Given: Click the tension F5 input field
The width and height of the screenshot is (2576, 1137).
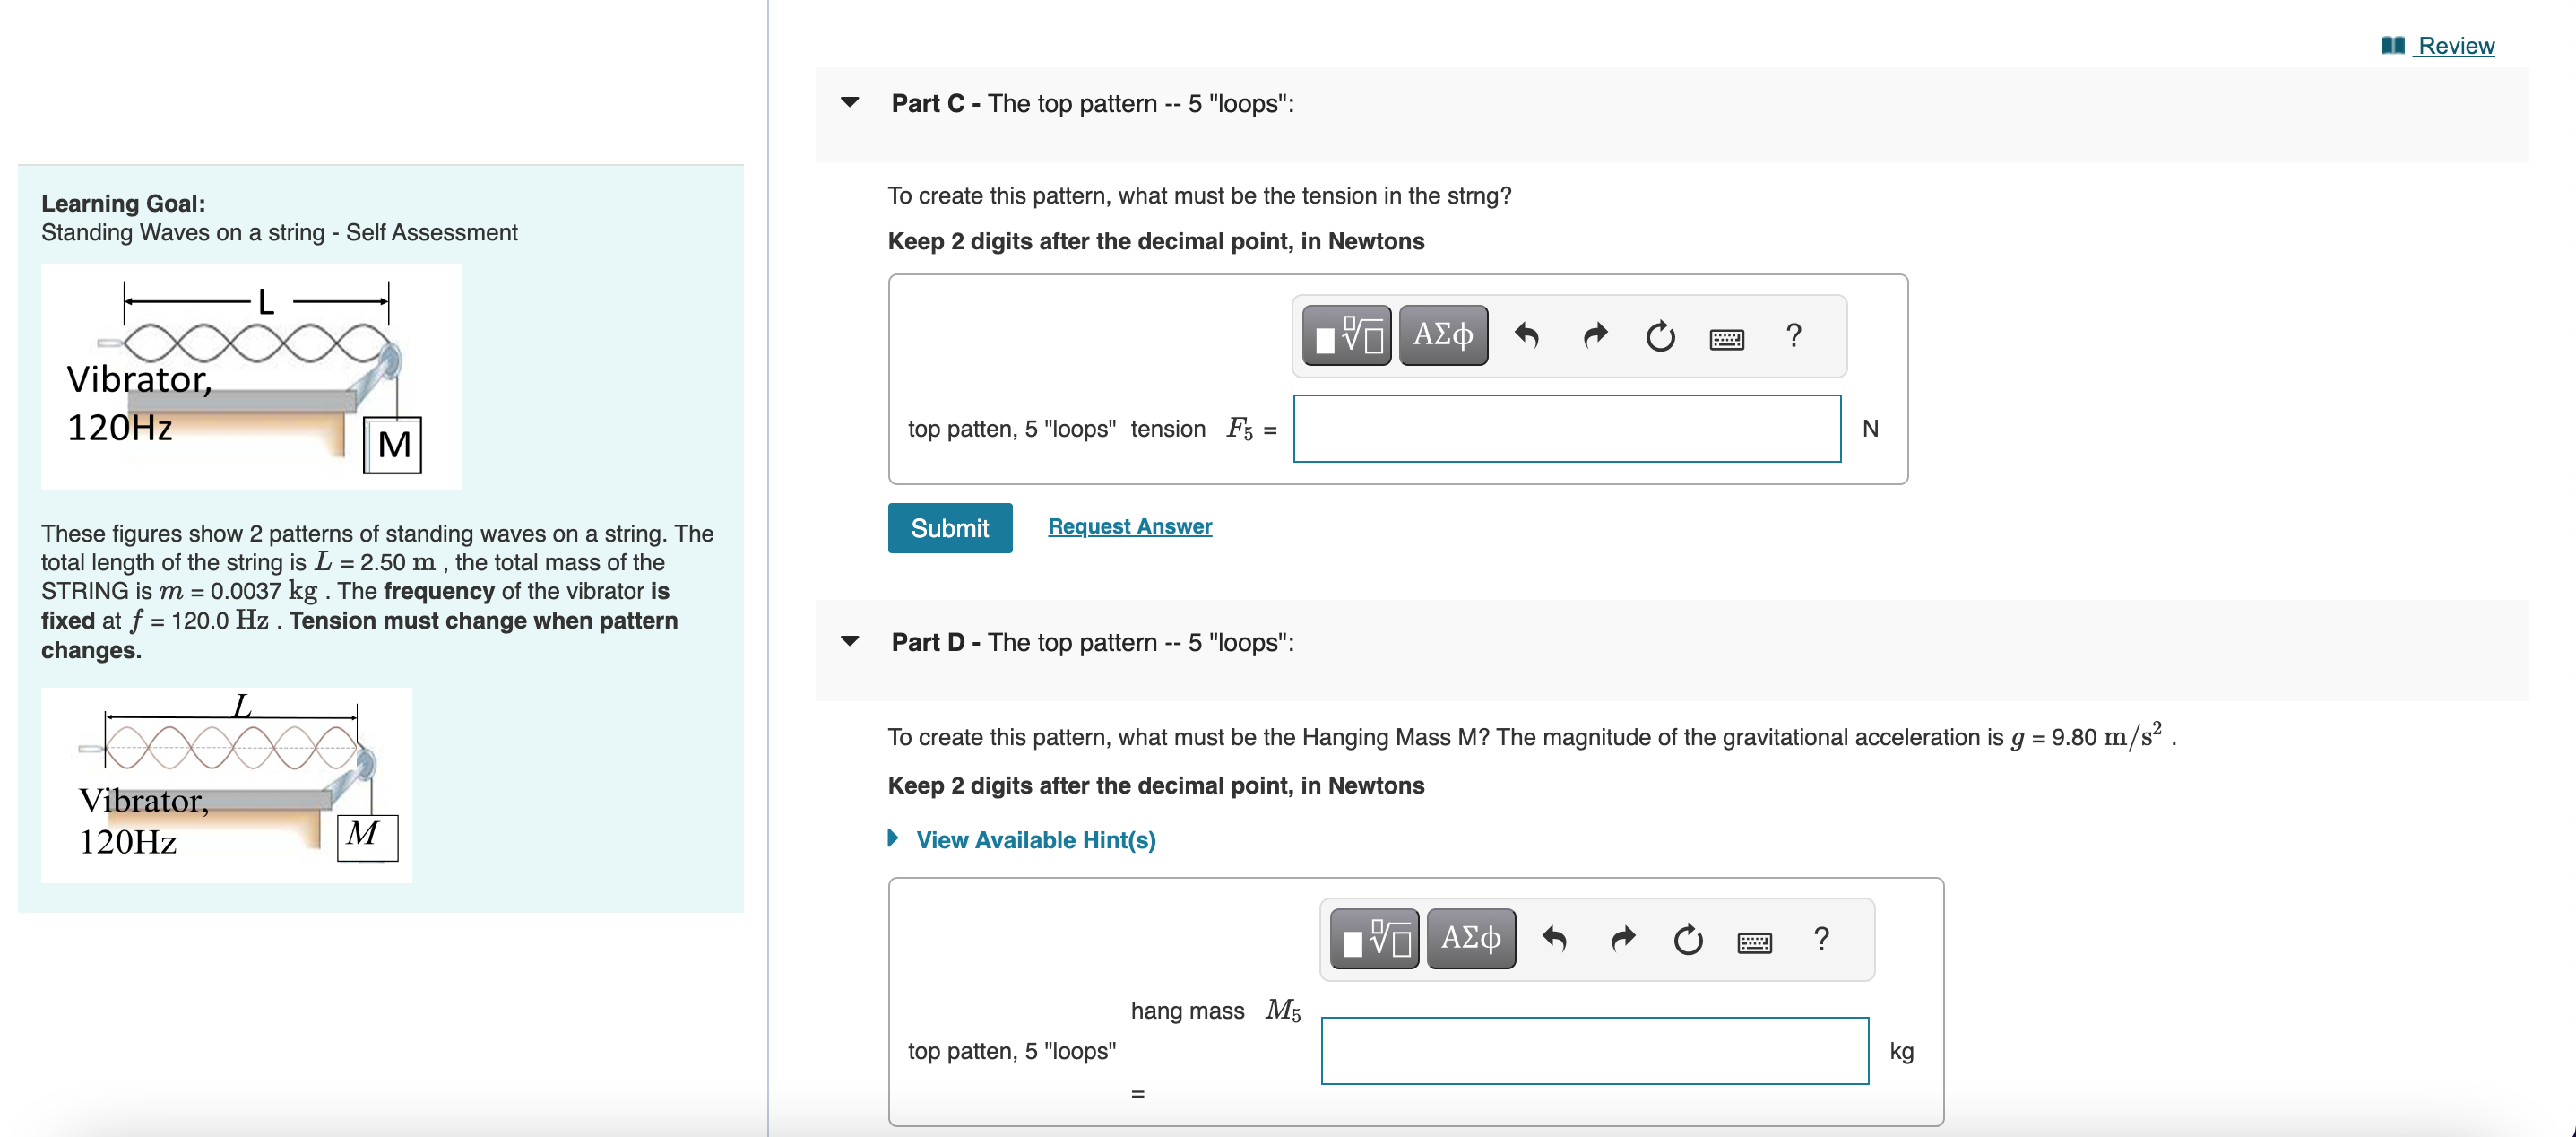Looking at the screenshot, I should (x=1565, y=428).
